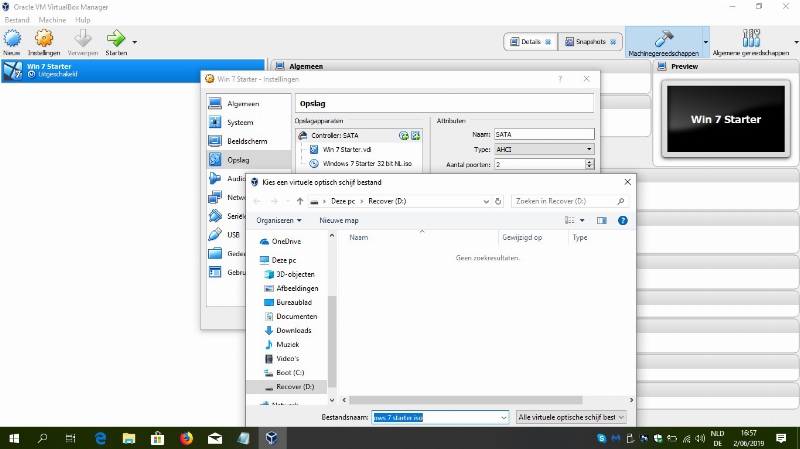Select Beeldscherm settings category
The image size is (800, 449).
248,141
